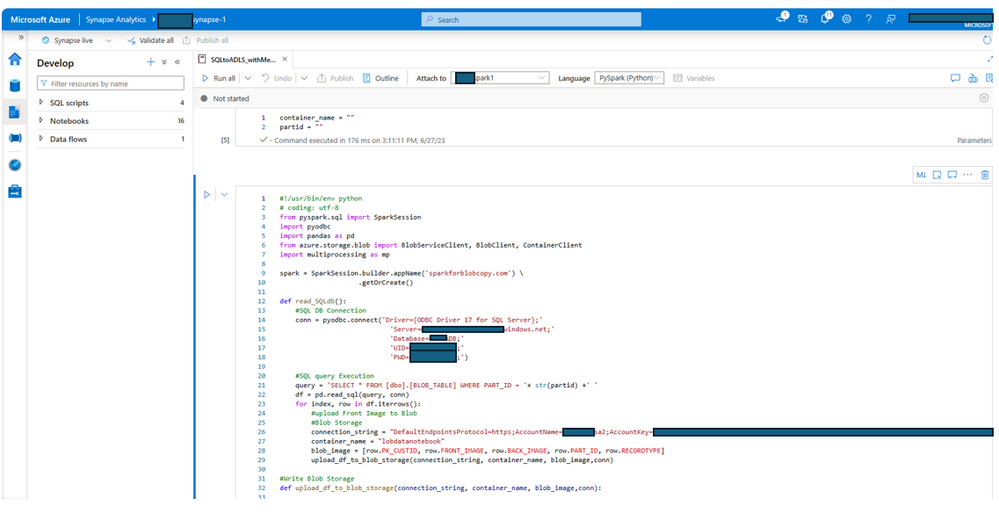999x512 pixels.
Task: Open the Data hub cylinder icon
Action: [x=15, y=86]
